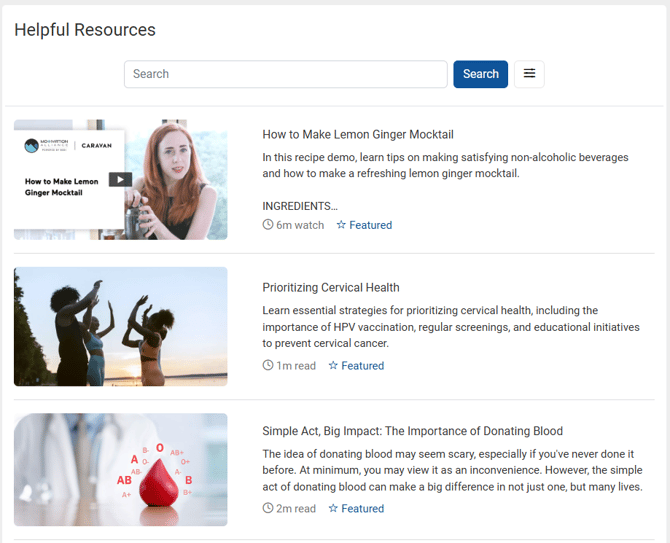Open Simple Act, Big Impact article title
Image resolution: width=670 pixels, height=543 pixels.
tap(412, 431)
